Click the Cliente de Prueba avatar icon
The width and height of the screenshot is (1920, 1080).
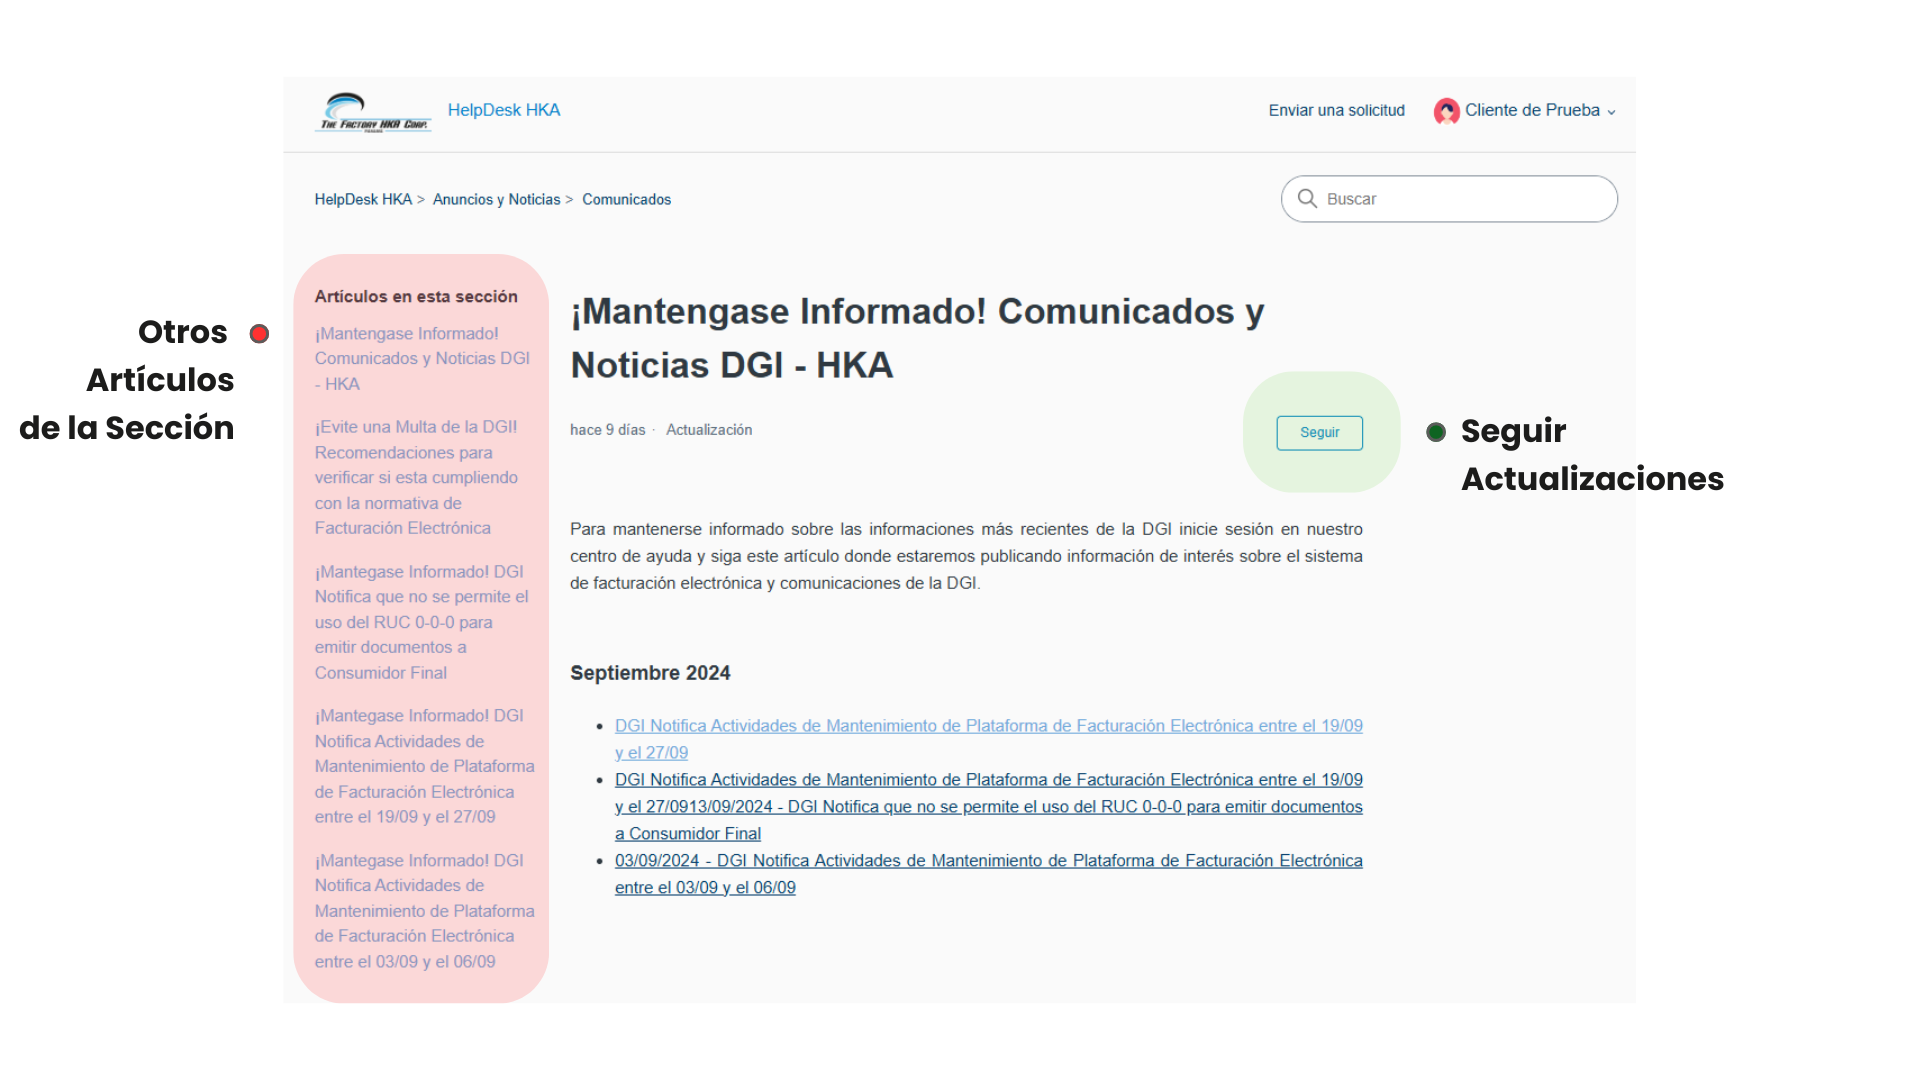pyautogui.click(x=1447, y=111)
